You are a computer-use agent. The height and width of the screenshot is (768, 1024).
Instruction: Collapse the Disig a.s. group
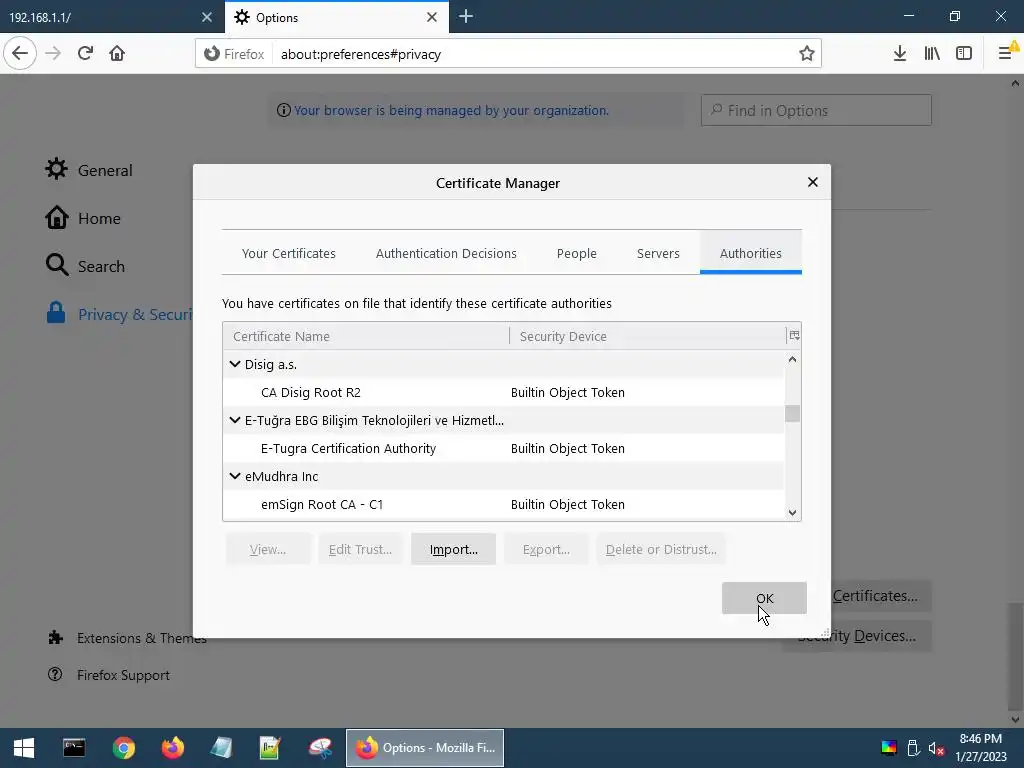235,364
